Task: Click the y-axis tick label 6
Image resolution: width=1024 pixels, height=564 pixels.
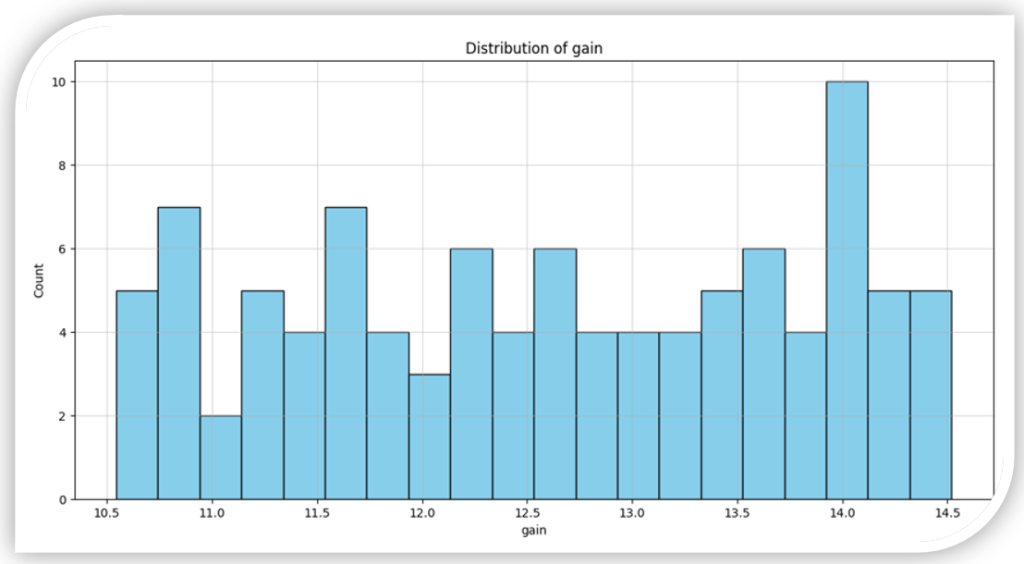Action: tap(63, 249)
